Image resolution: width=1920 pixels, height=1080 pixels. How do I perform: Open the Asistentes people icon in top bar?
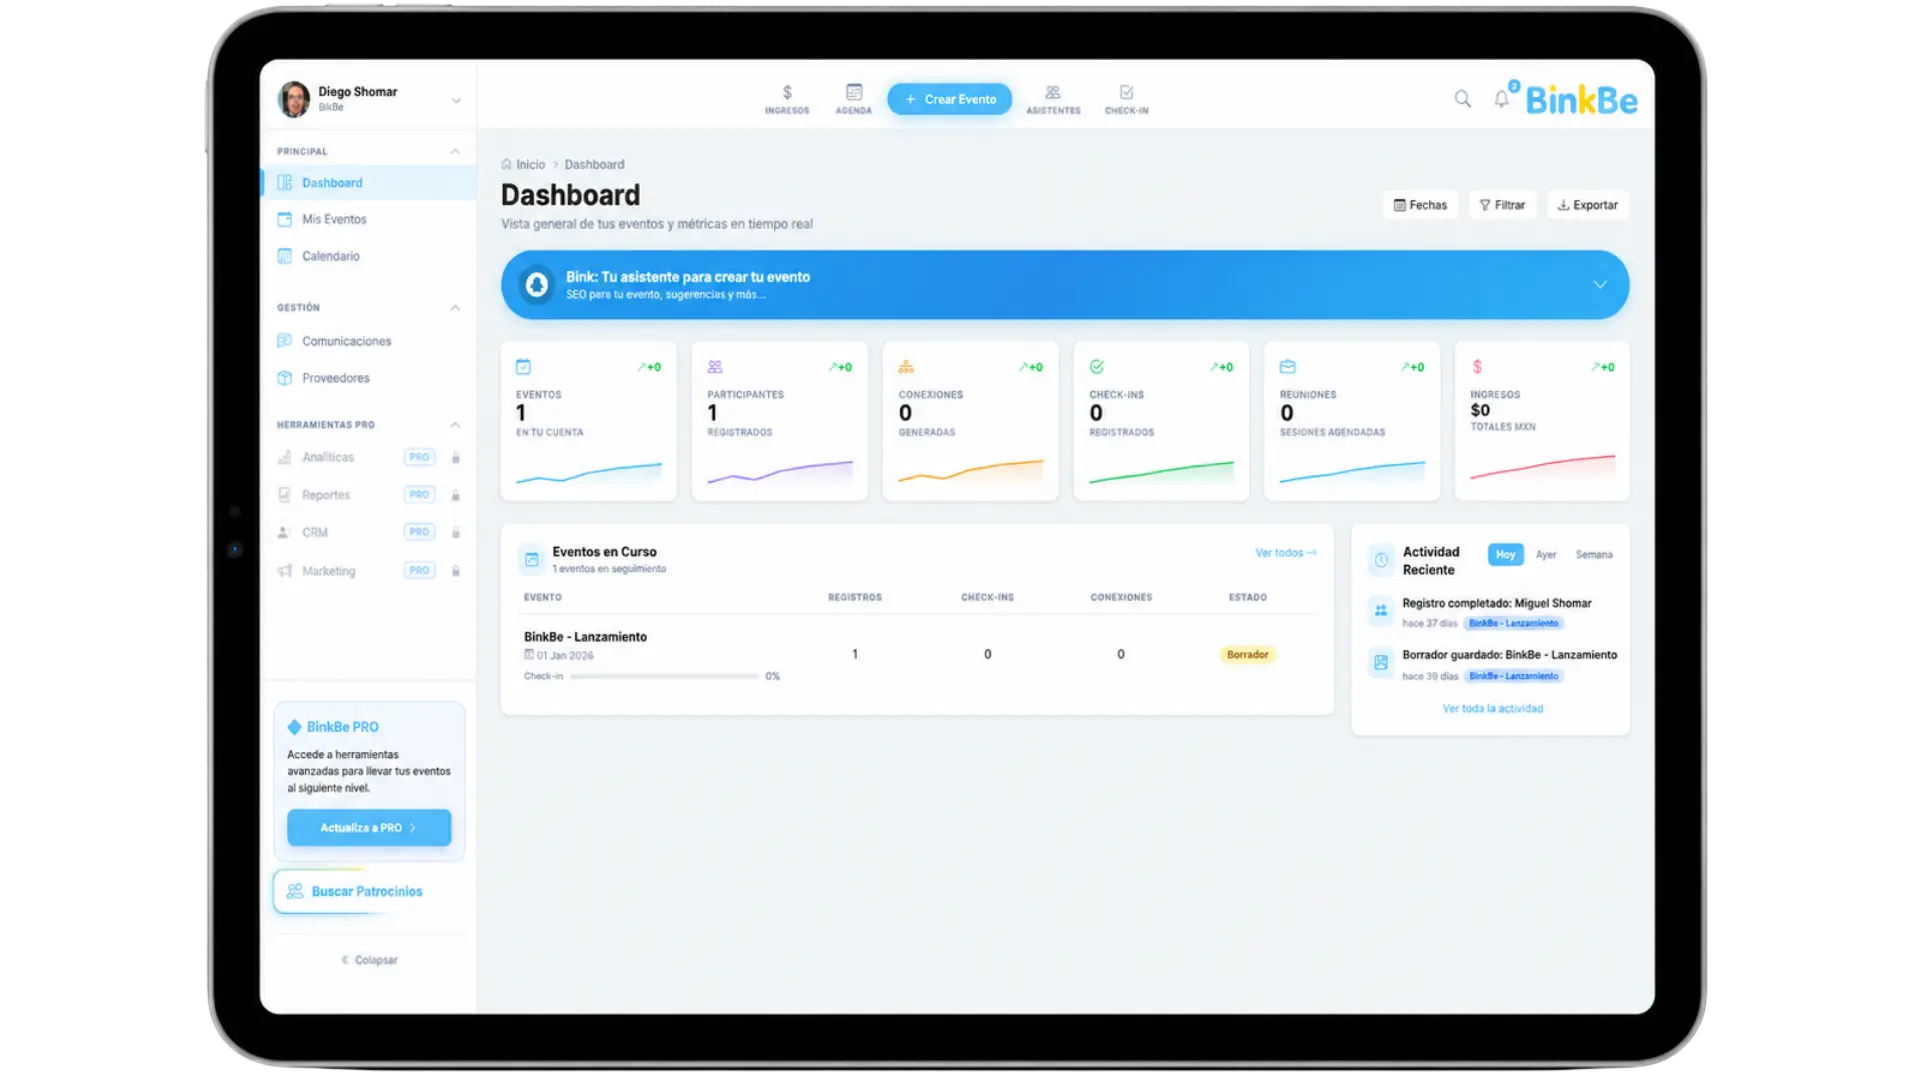tap(1053, 92)
